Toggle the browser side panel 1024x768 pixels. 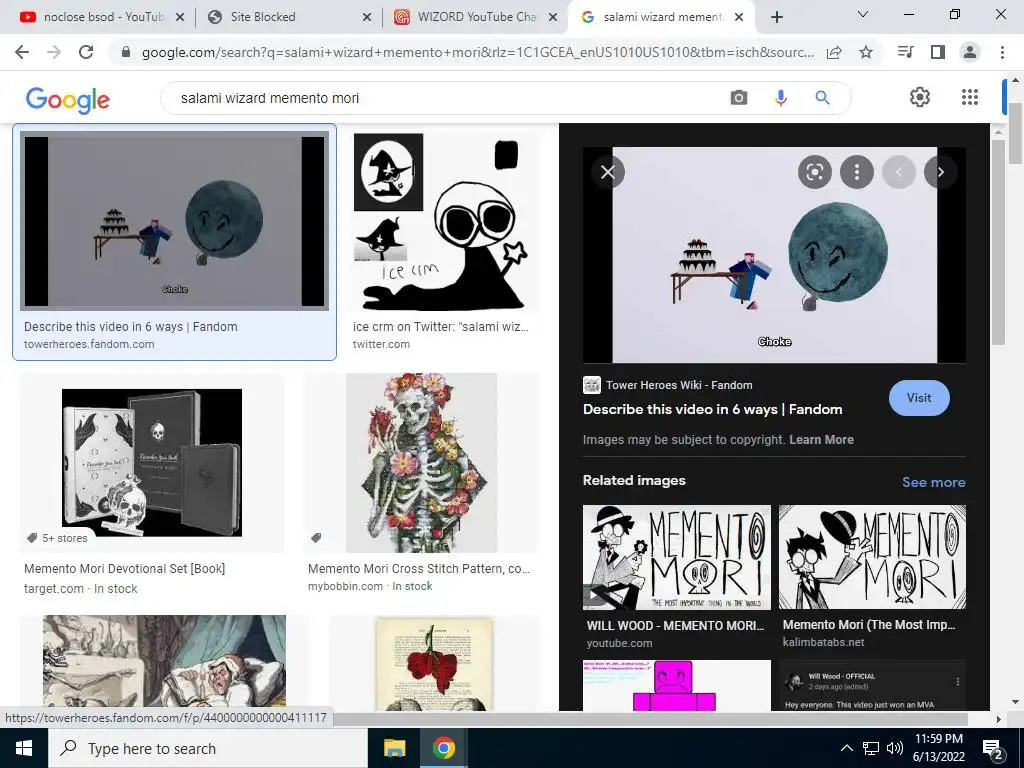(x=938, y=52)
